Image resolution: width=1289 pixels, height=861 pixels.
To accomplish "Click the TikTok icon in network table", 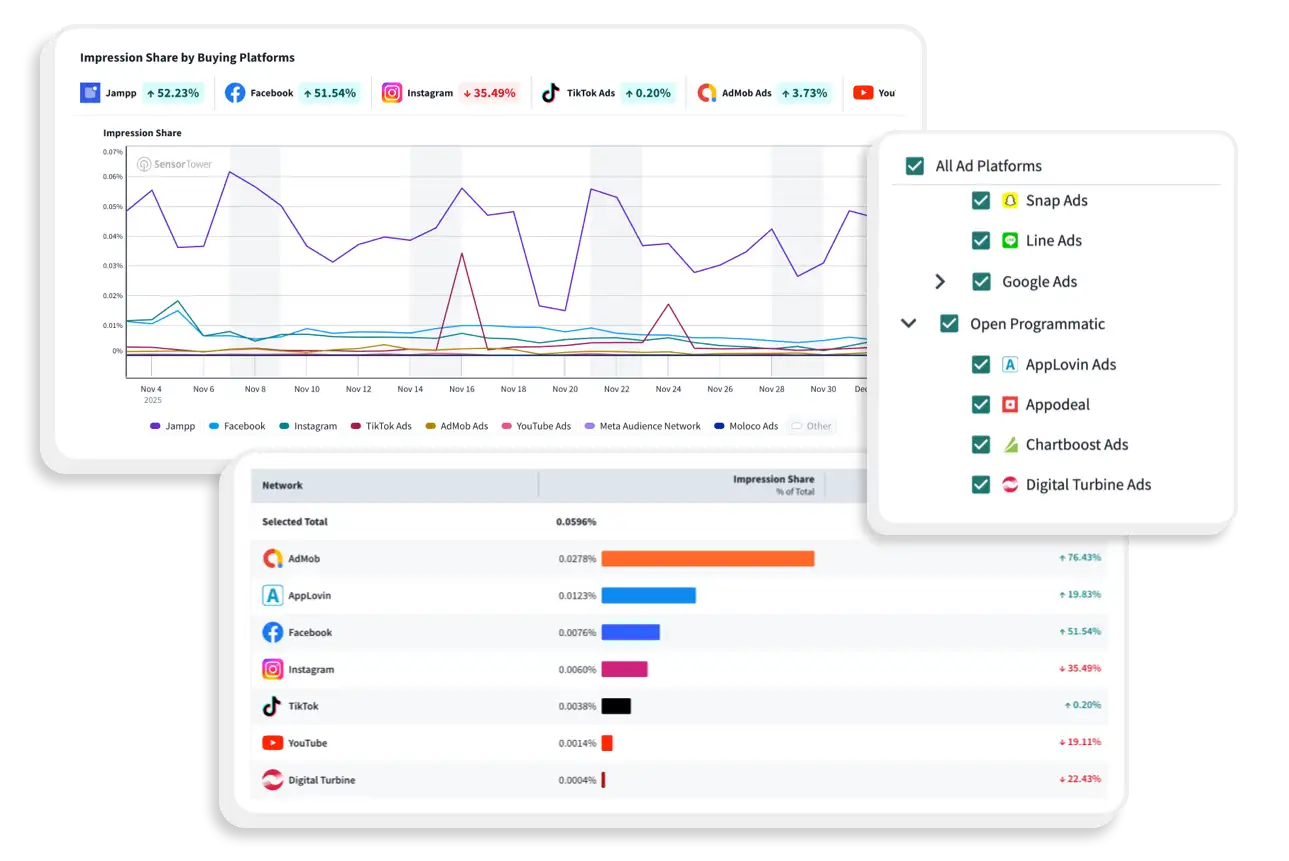I will click(272, 706).
